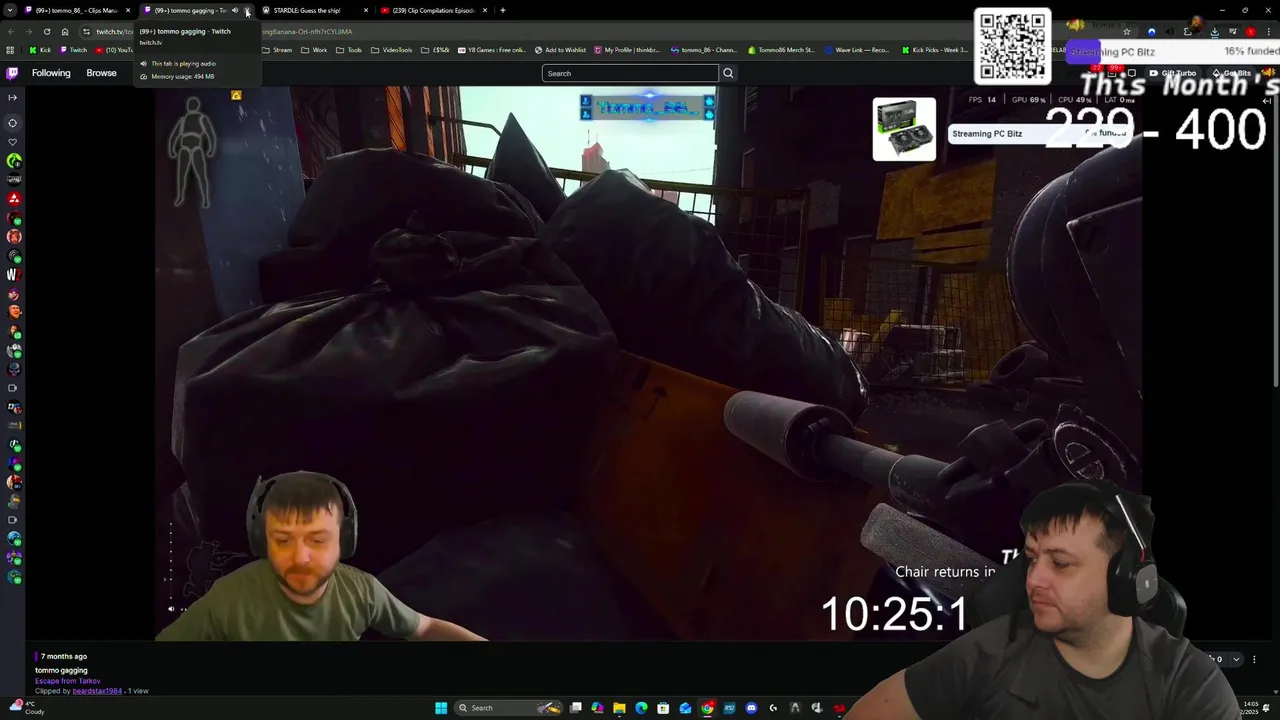Open tommo_86 Channel bookmark
1280x720 pixels.
(706, 50)
